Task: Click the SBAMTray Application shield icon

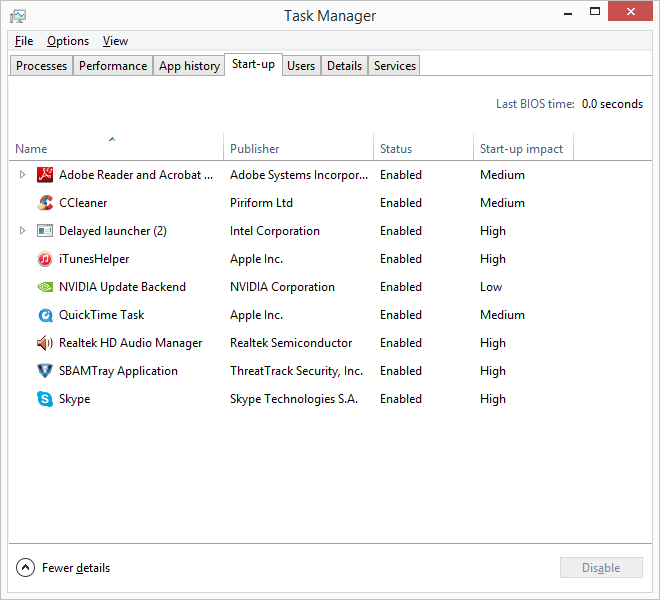Action: click(45, 371)
